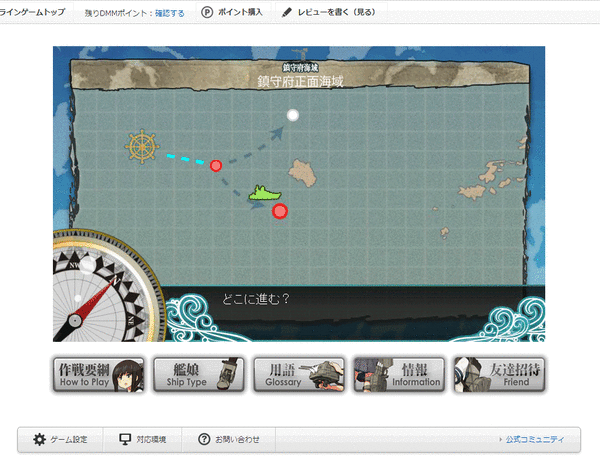Open the 公式コミュニティ link

535,439
